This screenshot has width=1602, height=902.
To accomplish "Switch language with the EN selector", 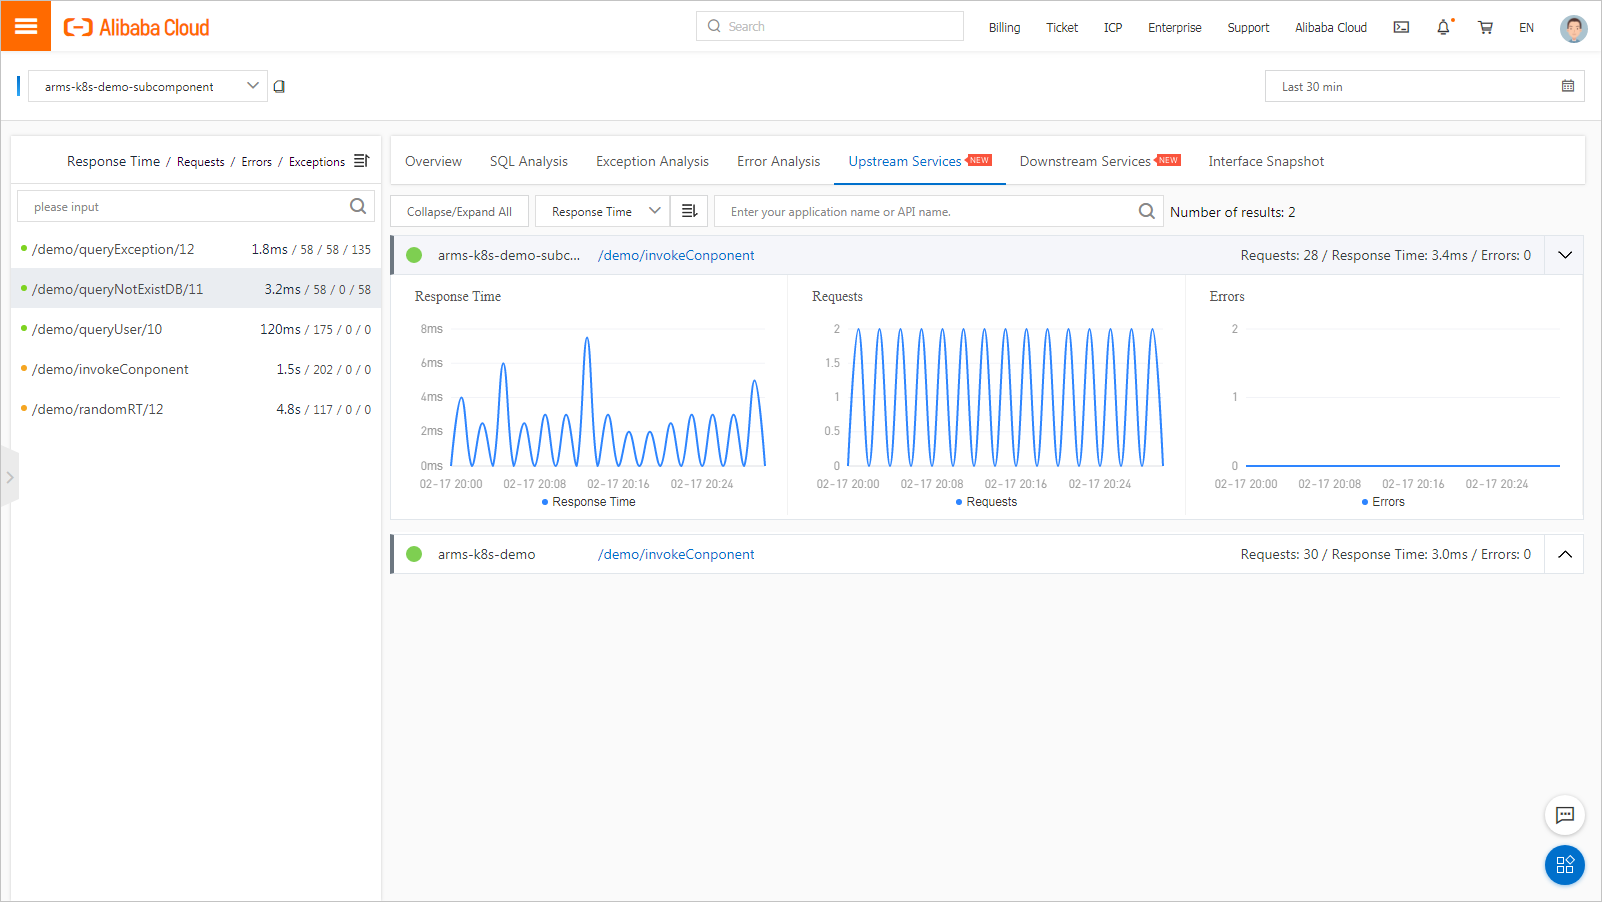I will point(1526,28).
